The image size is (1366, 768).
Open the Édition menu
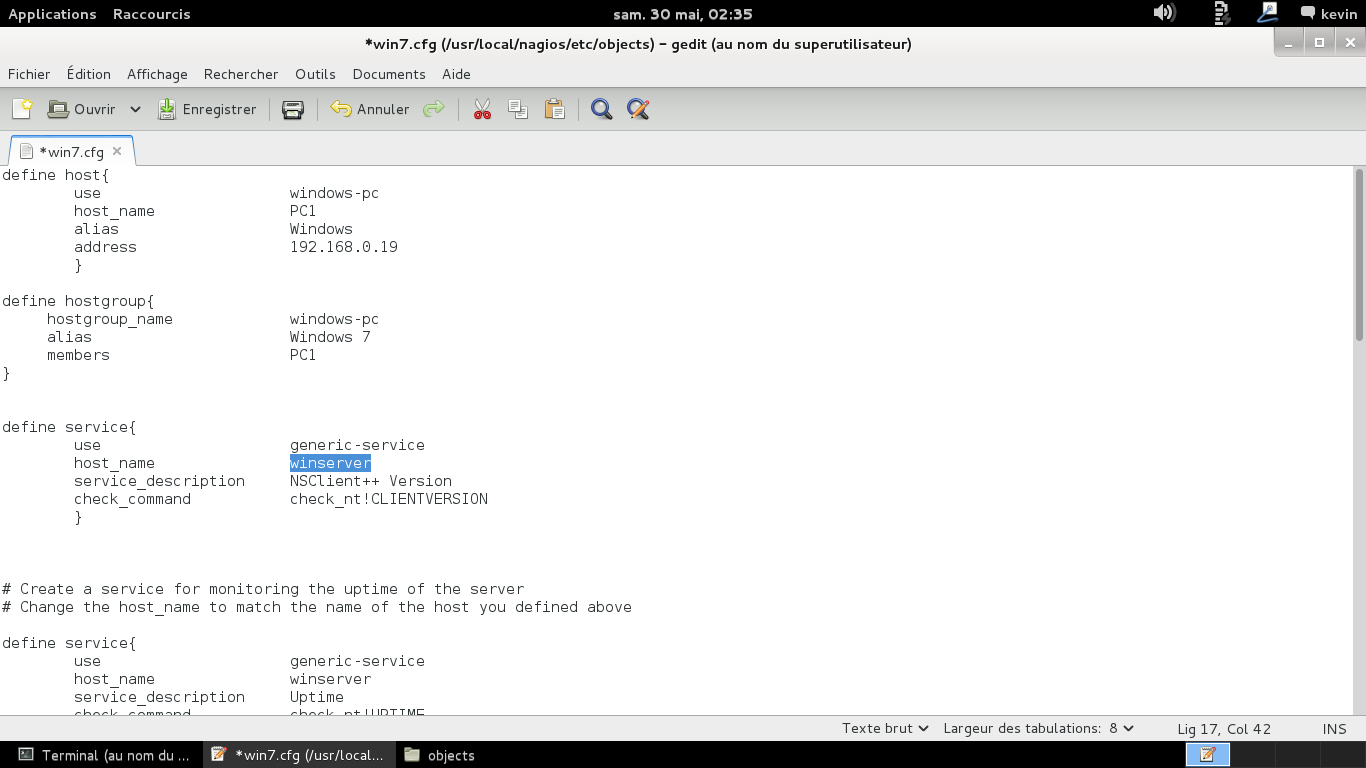(x=89, y=74)
